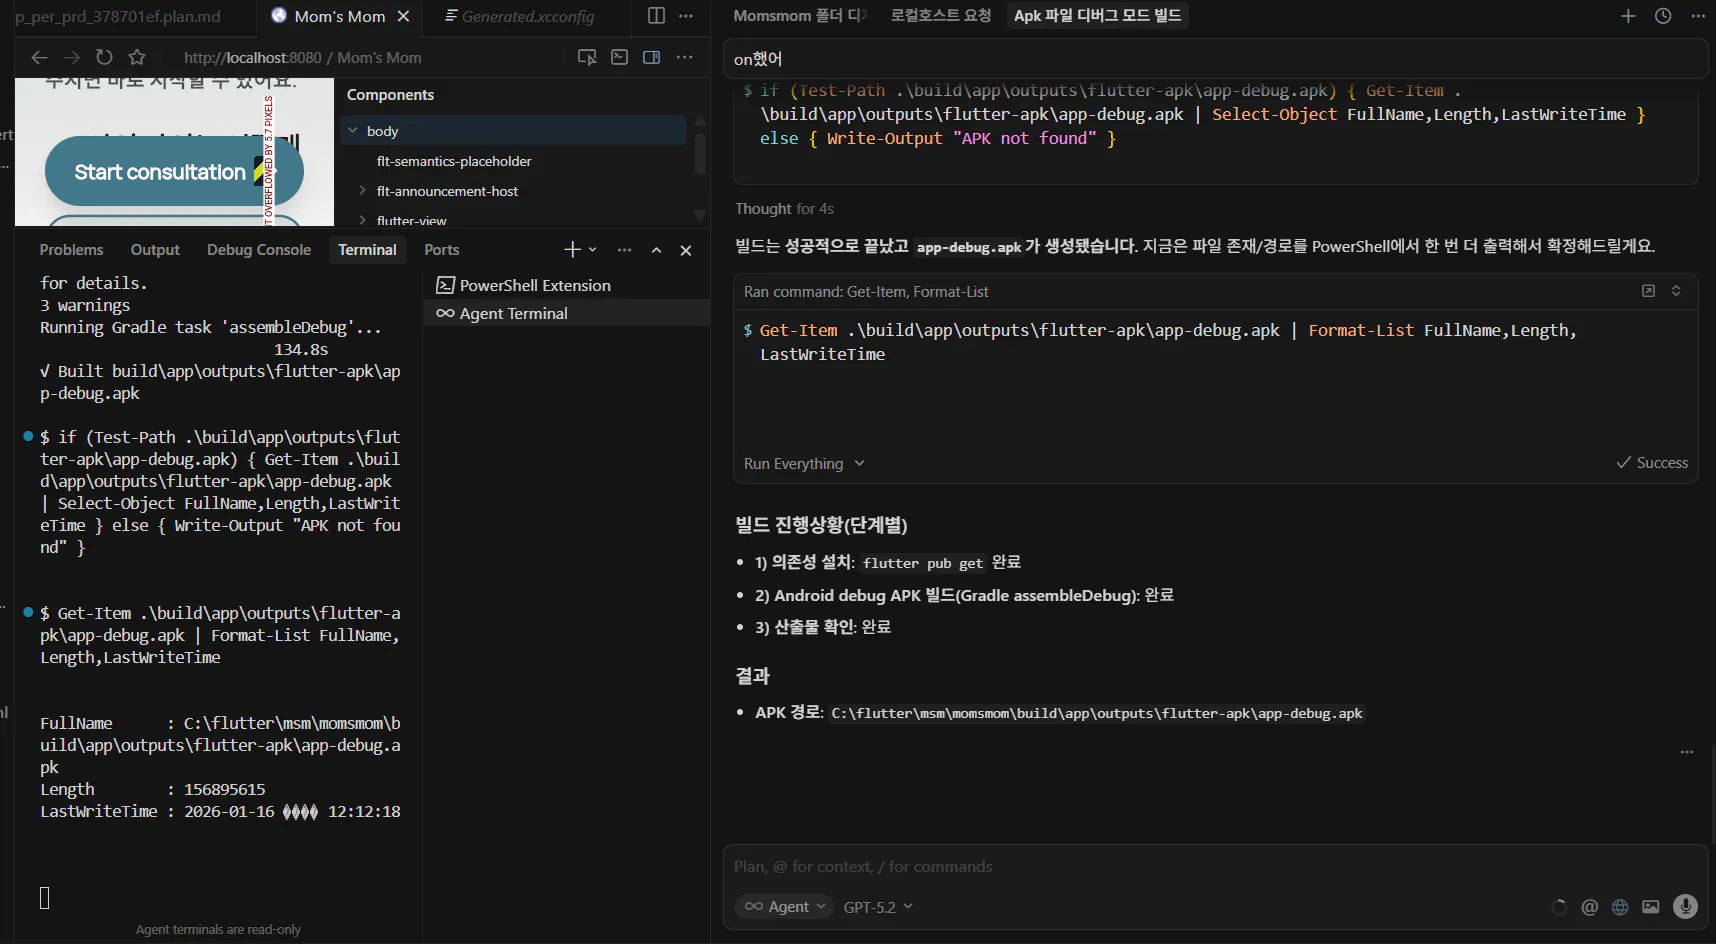
Task: Collapse the body tree node
Action: [352, 131]
